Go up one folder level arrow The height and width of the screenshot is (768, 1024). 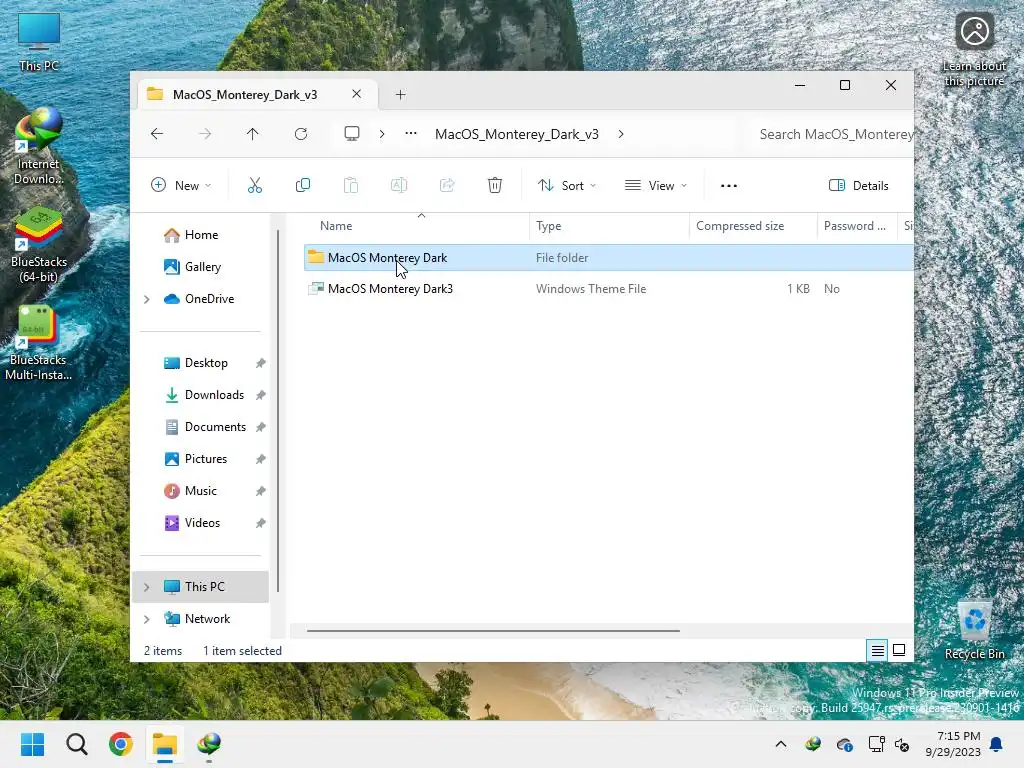(x=253, y=134)
